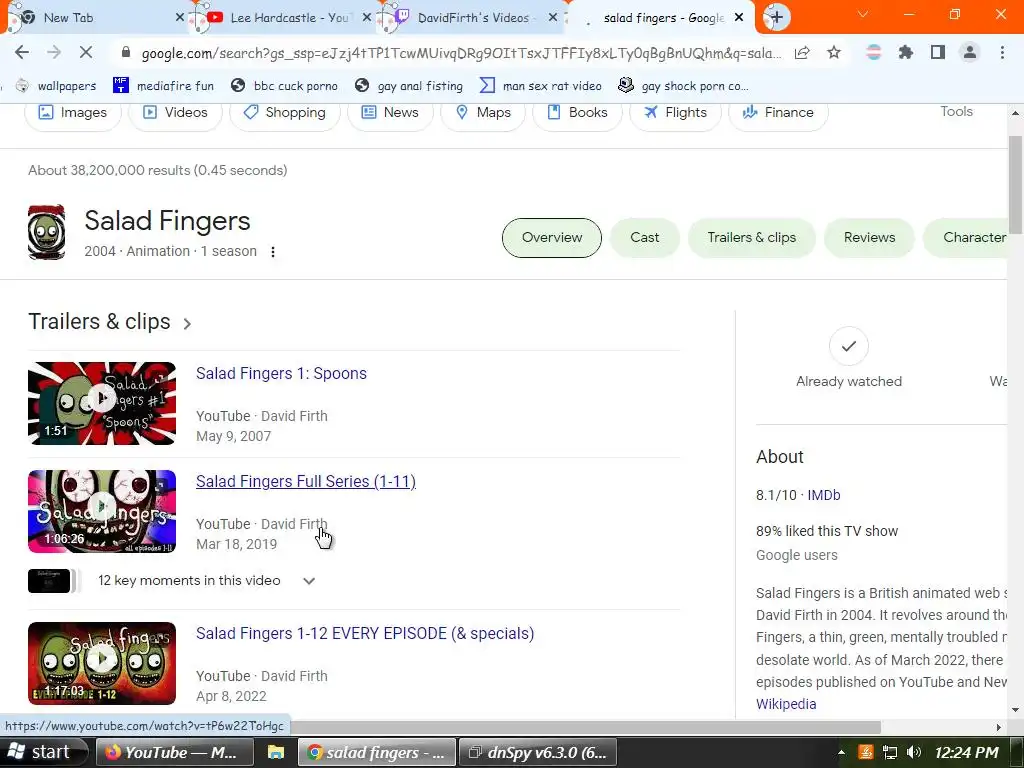The height and width of the screenshot is (768, 1024).
Task: Expand 12 key moments in this video
Action: [309, 581]
